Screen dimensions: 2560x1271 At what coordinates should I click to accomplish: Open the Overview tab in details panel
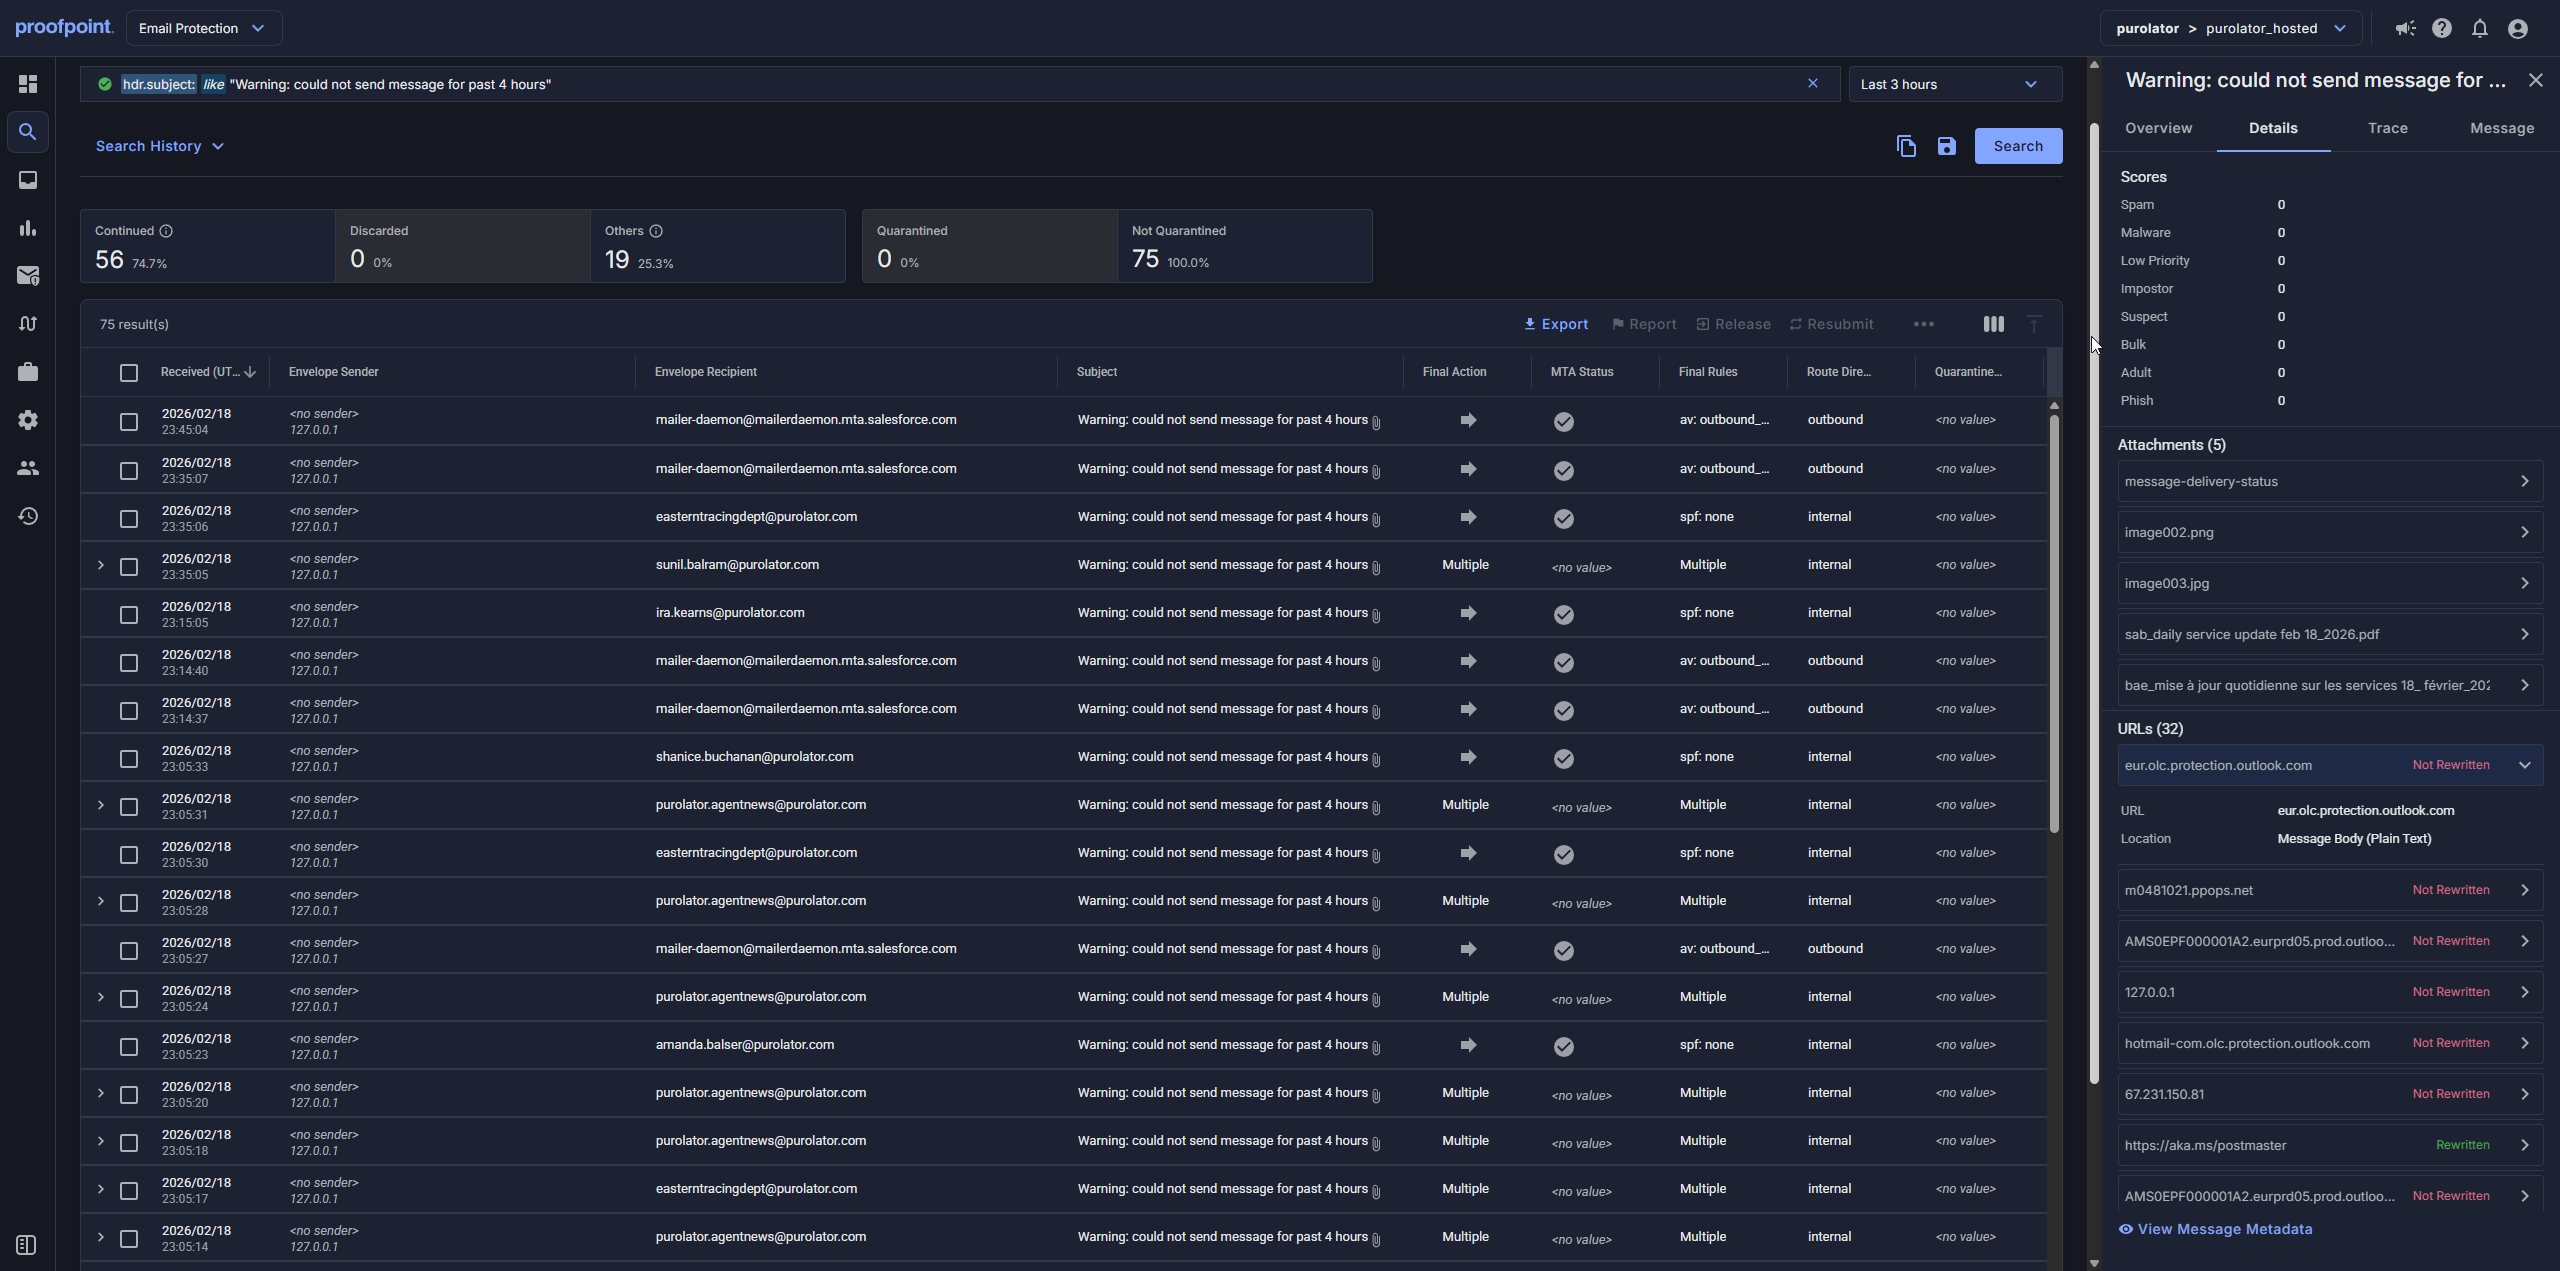click(x=2158, y=128)
